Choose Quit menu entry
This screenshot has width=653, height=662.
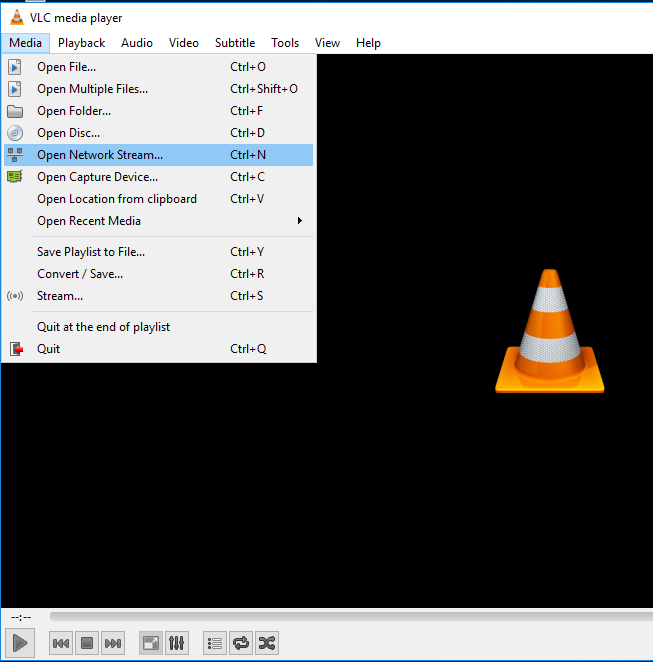point(158,349)
